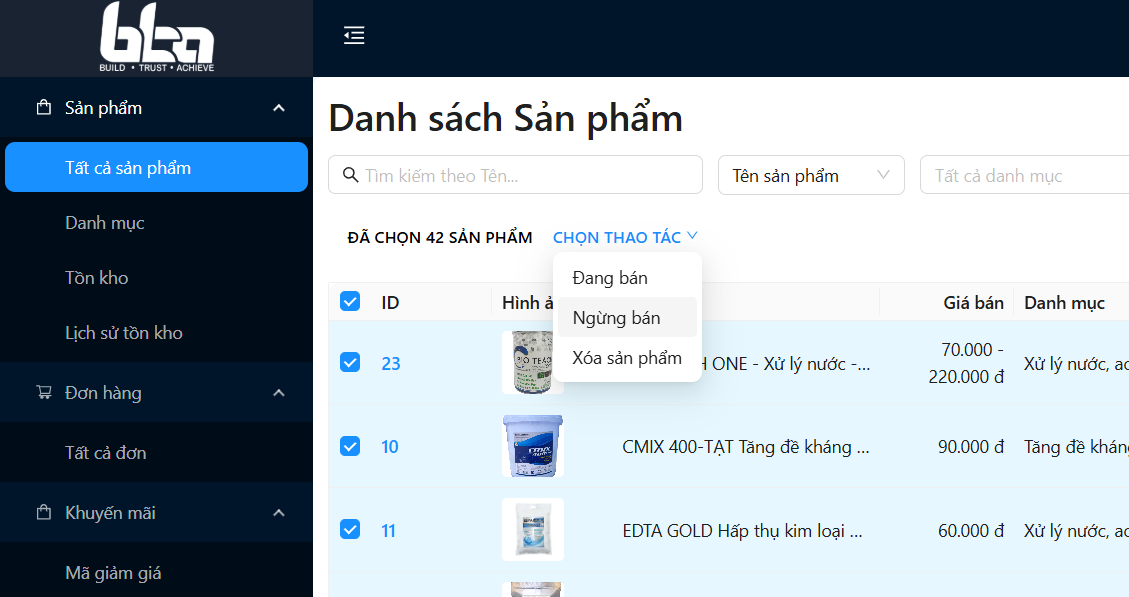Screen dimensions: 1129x597
Task: Open Lịch sử tồn kho sidebar item
Action: coord(156,332)
